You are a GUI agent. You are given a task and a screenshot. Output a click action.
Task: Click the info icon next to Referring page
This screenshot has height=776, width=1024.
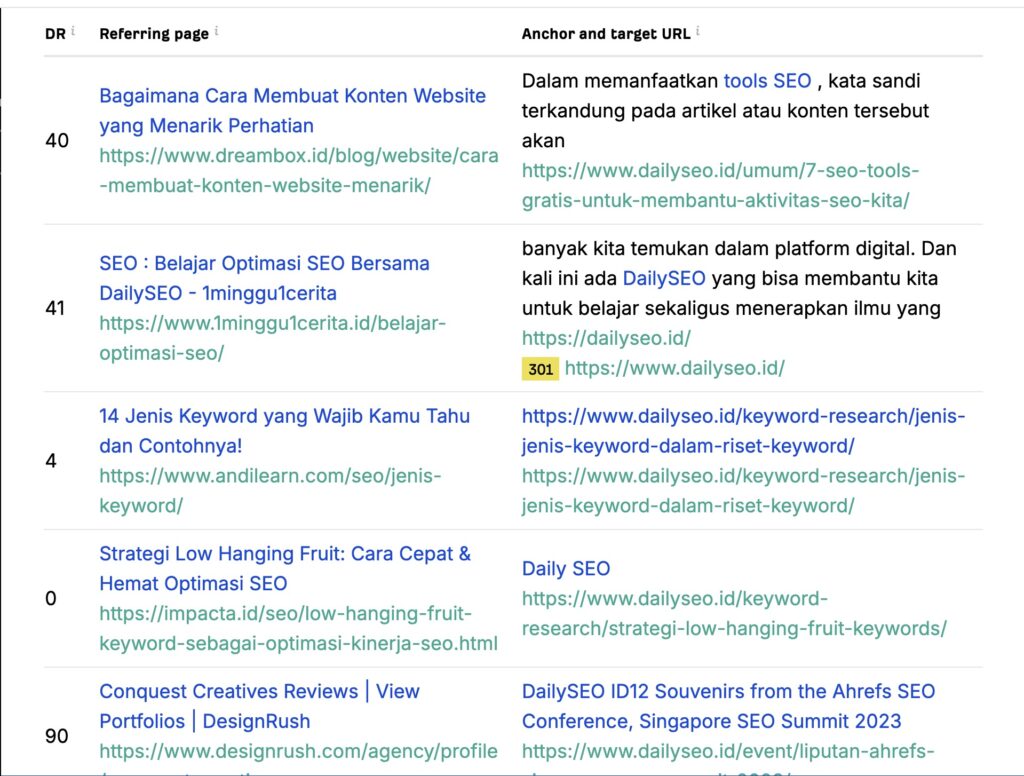pyautogui.click(x=216, y=31)
